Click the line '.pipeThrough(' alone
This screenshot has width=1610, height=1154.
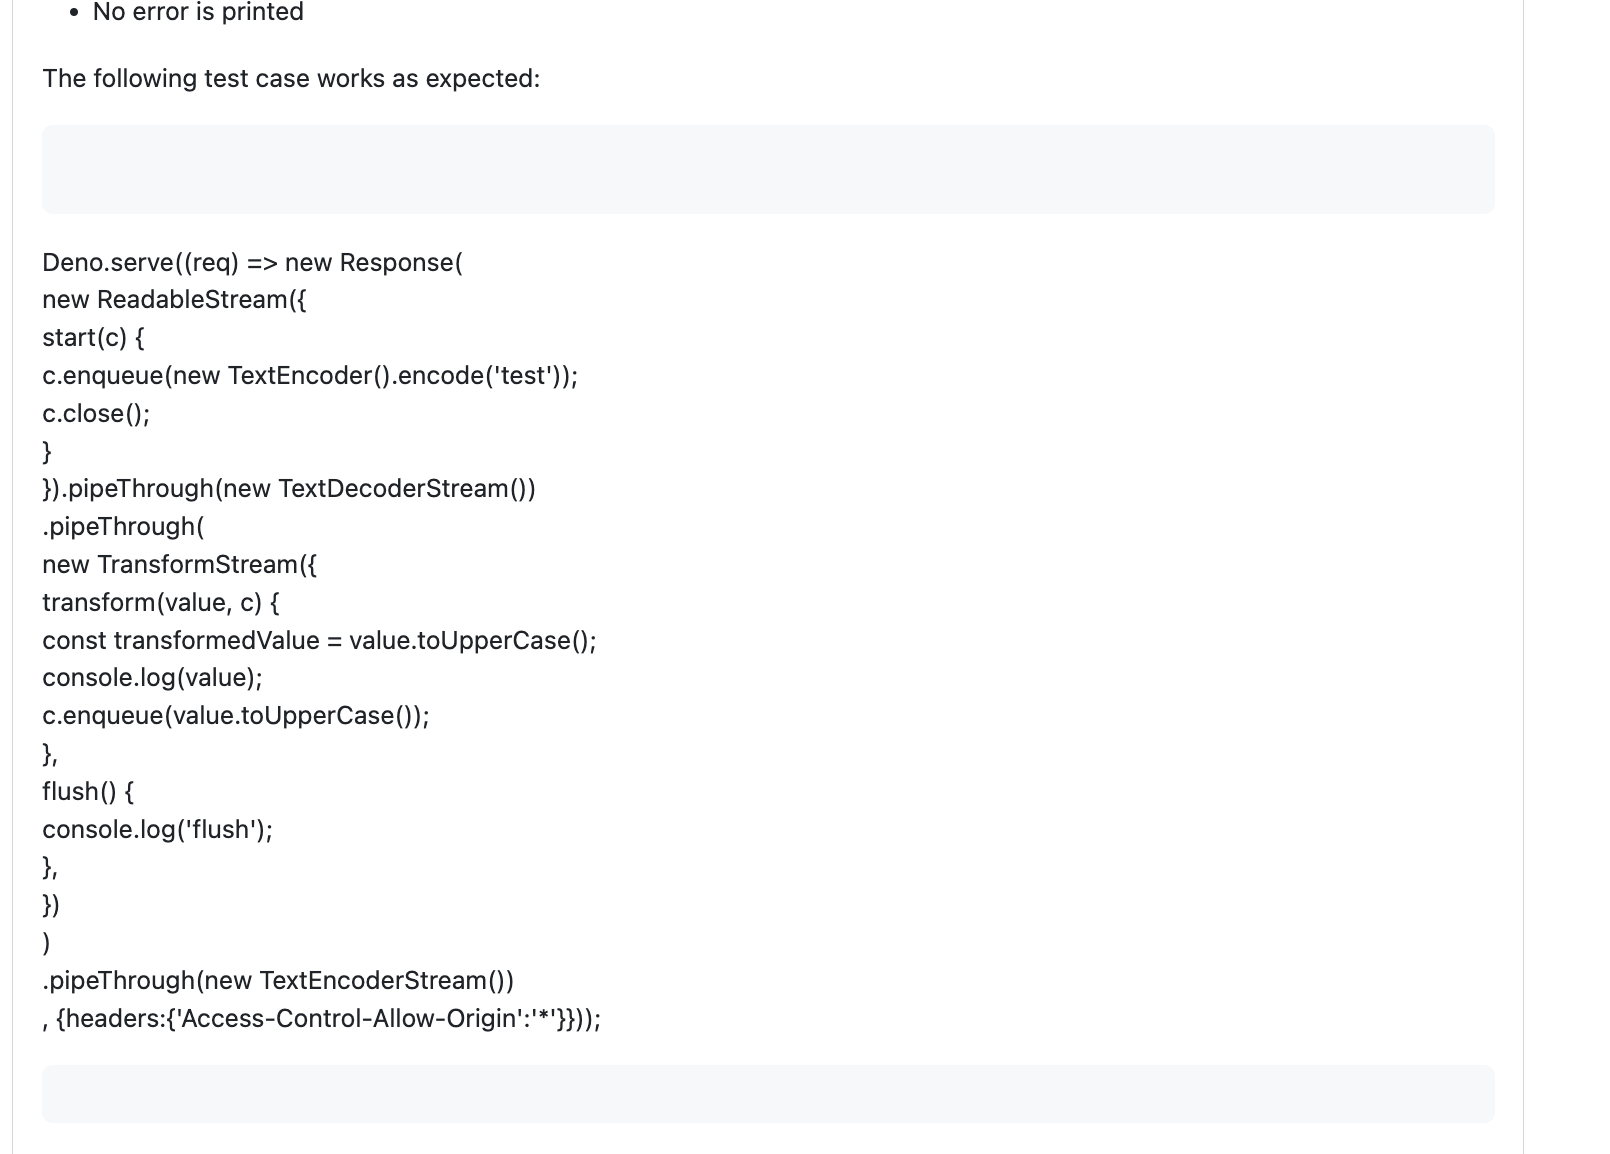click(124, 527)
